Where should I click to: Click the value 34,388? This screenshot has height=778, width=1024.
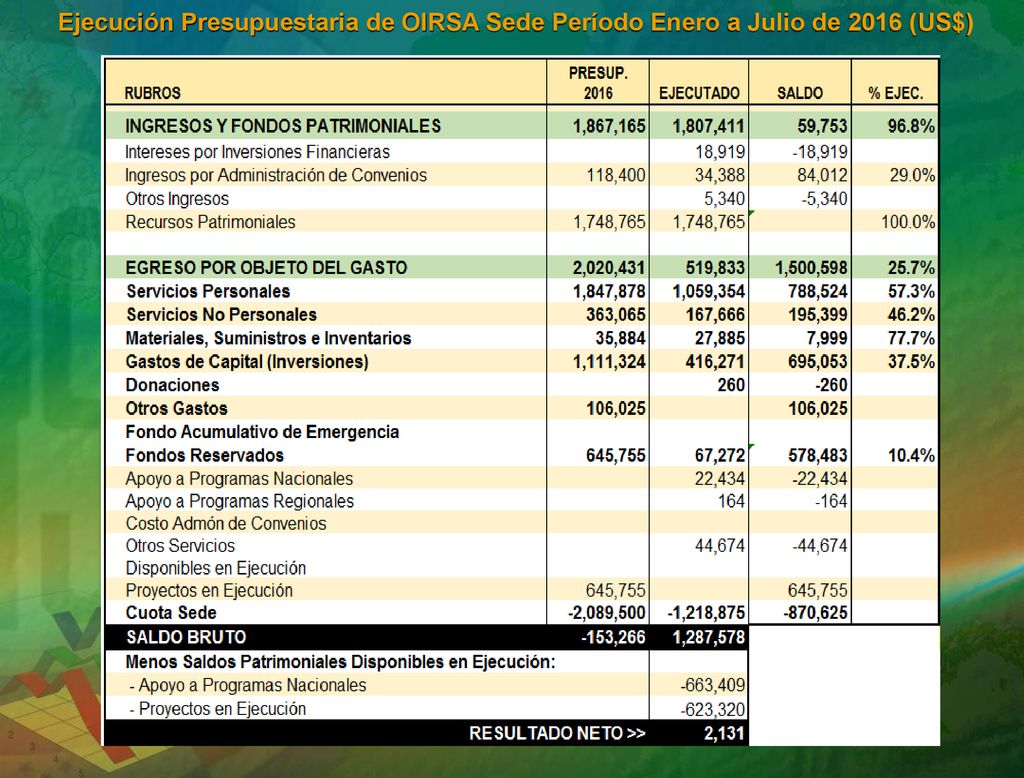(x=720, y=175)
